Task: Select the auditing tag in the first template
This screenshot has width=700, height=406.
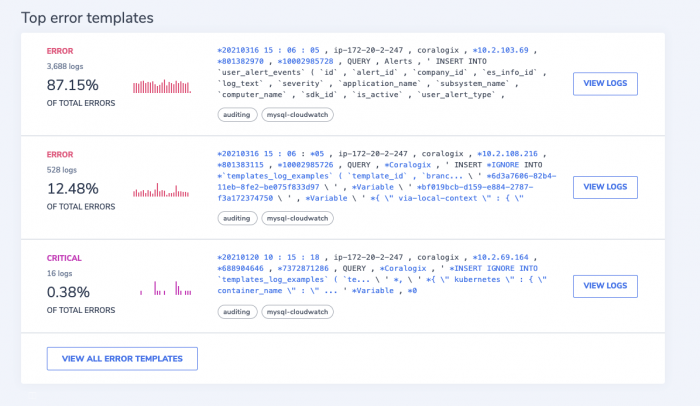Action: 237,115
